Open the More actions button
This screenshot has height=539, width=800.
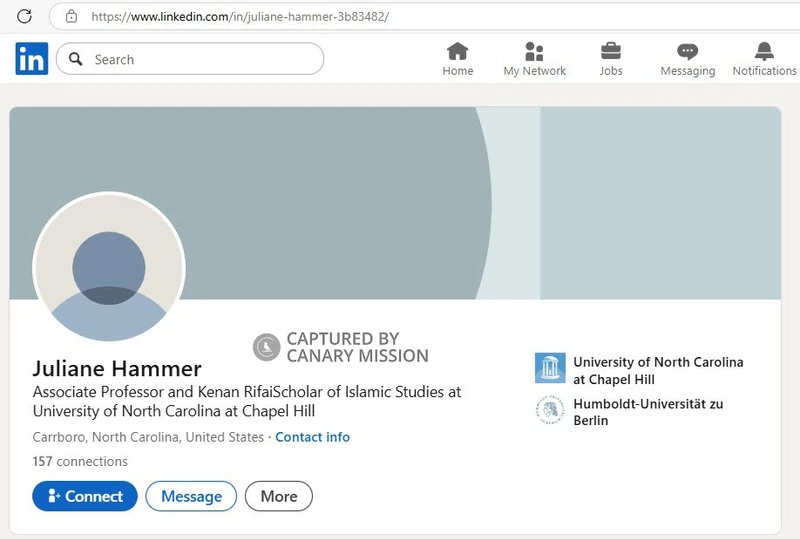pos(279,496)
